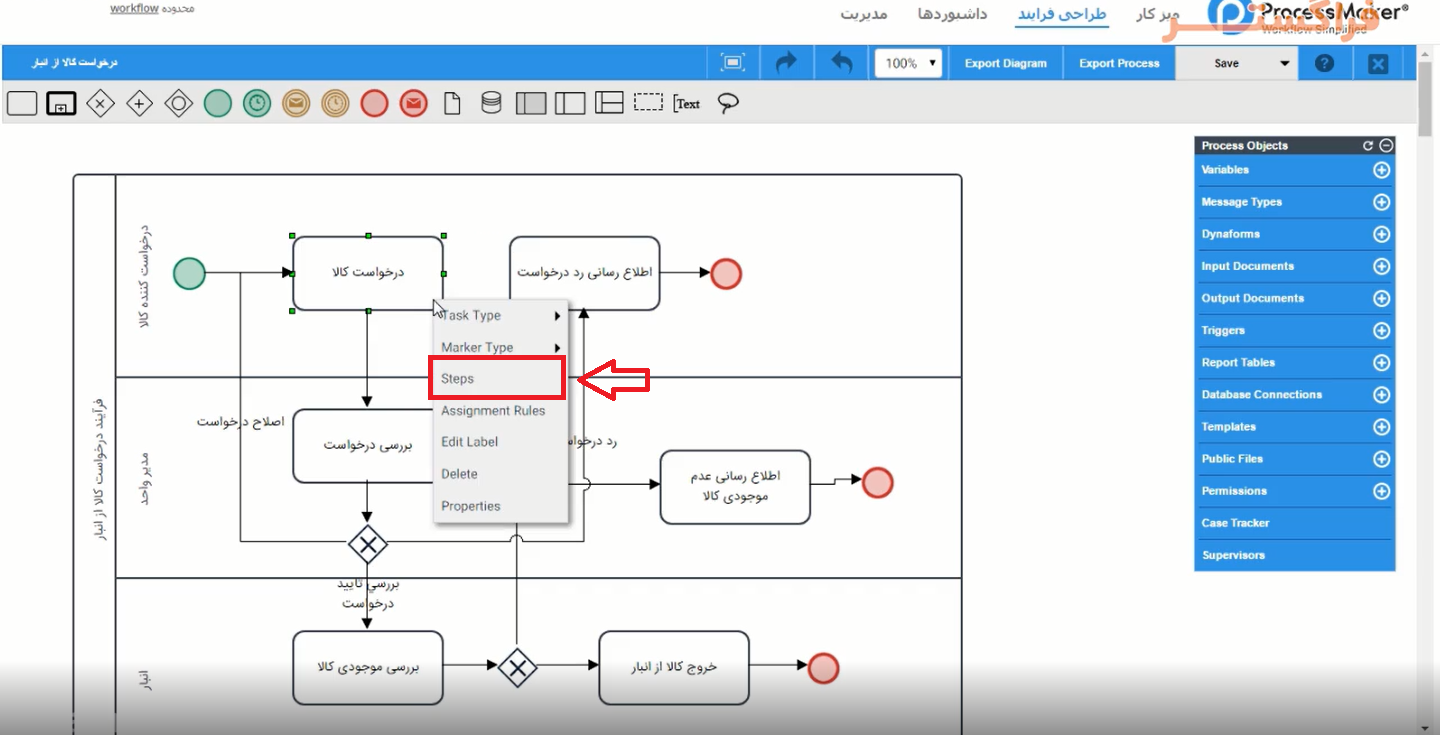Toggle full screen view icon

tap(733, 63)
